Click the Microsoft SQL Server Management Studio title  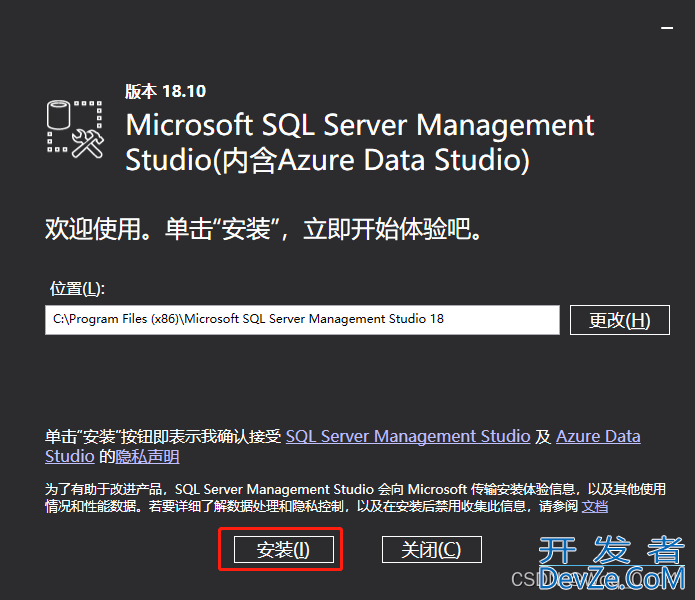[359, 142]
